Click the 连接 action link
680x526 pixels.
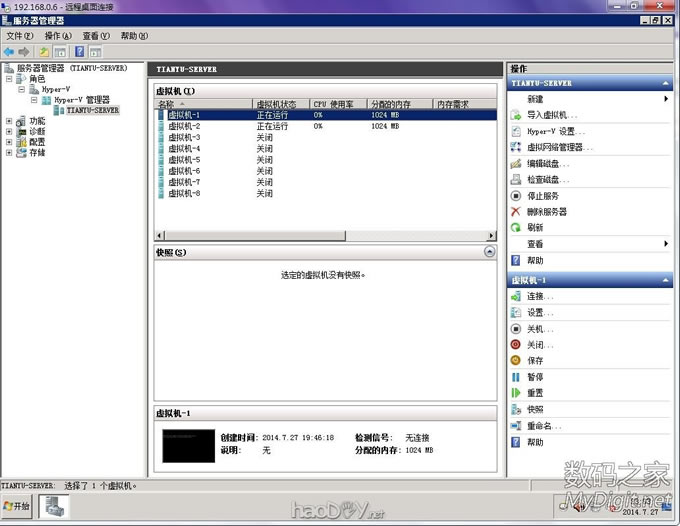540,296
